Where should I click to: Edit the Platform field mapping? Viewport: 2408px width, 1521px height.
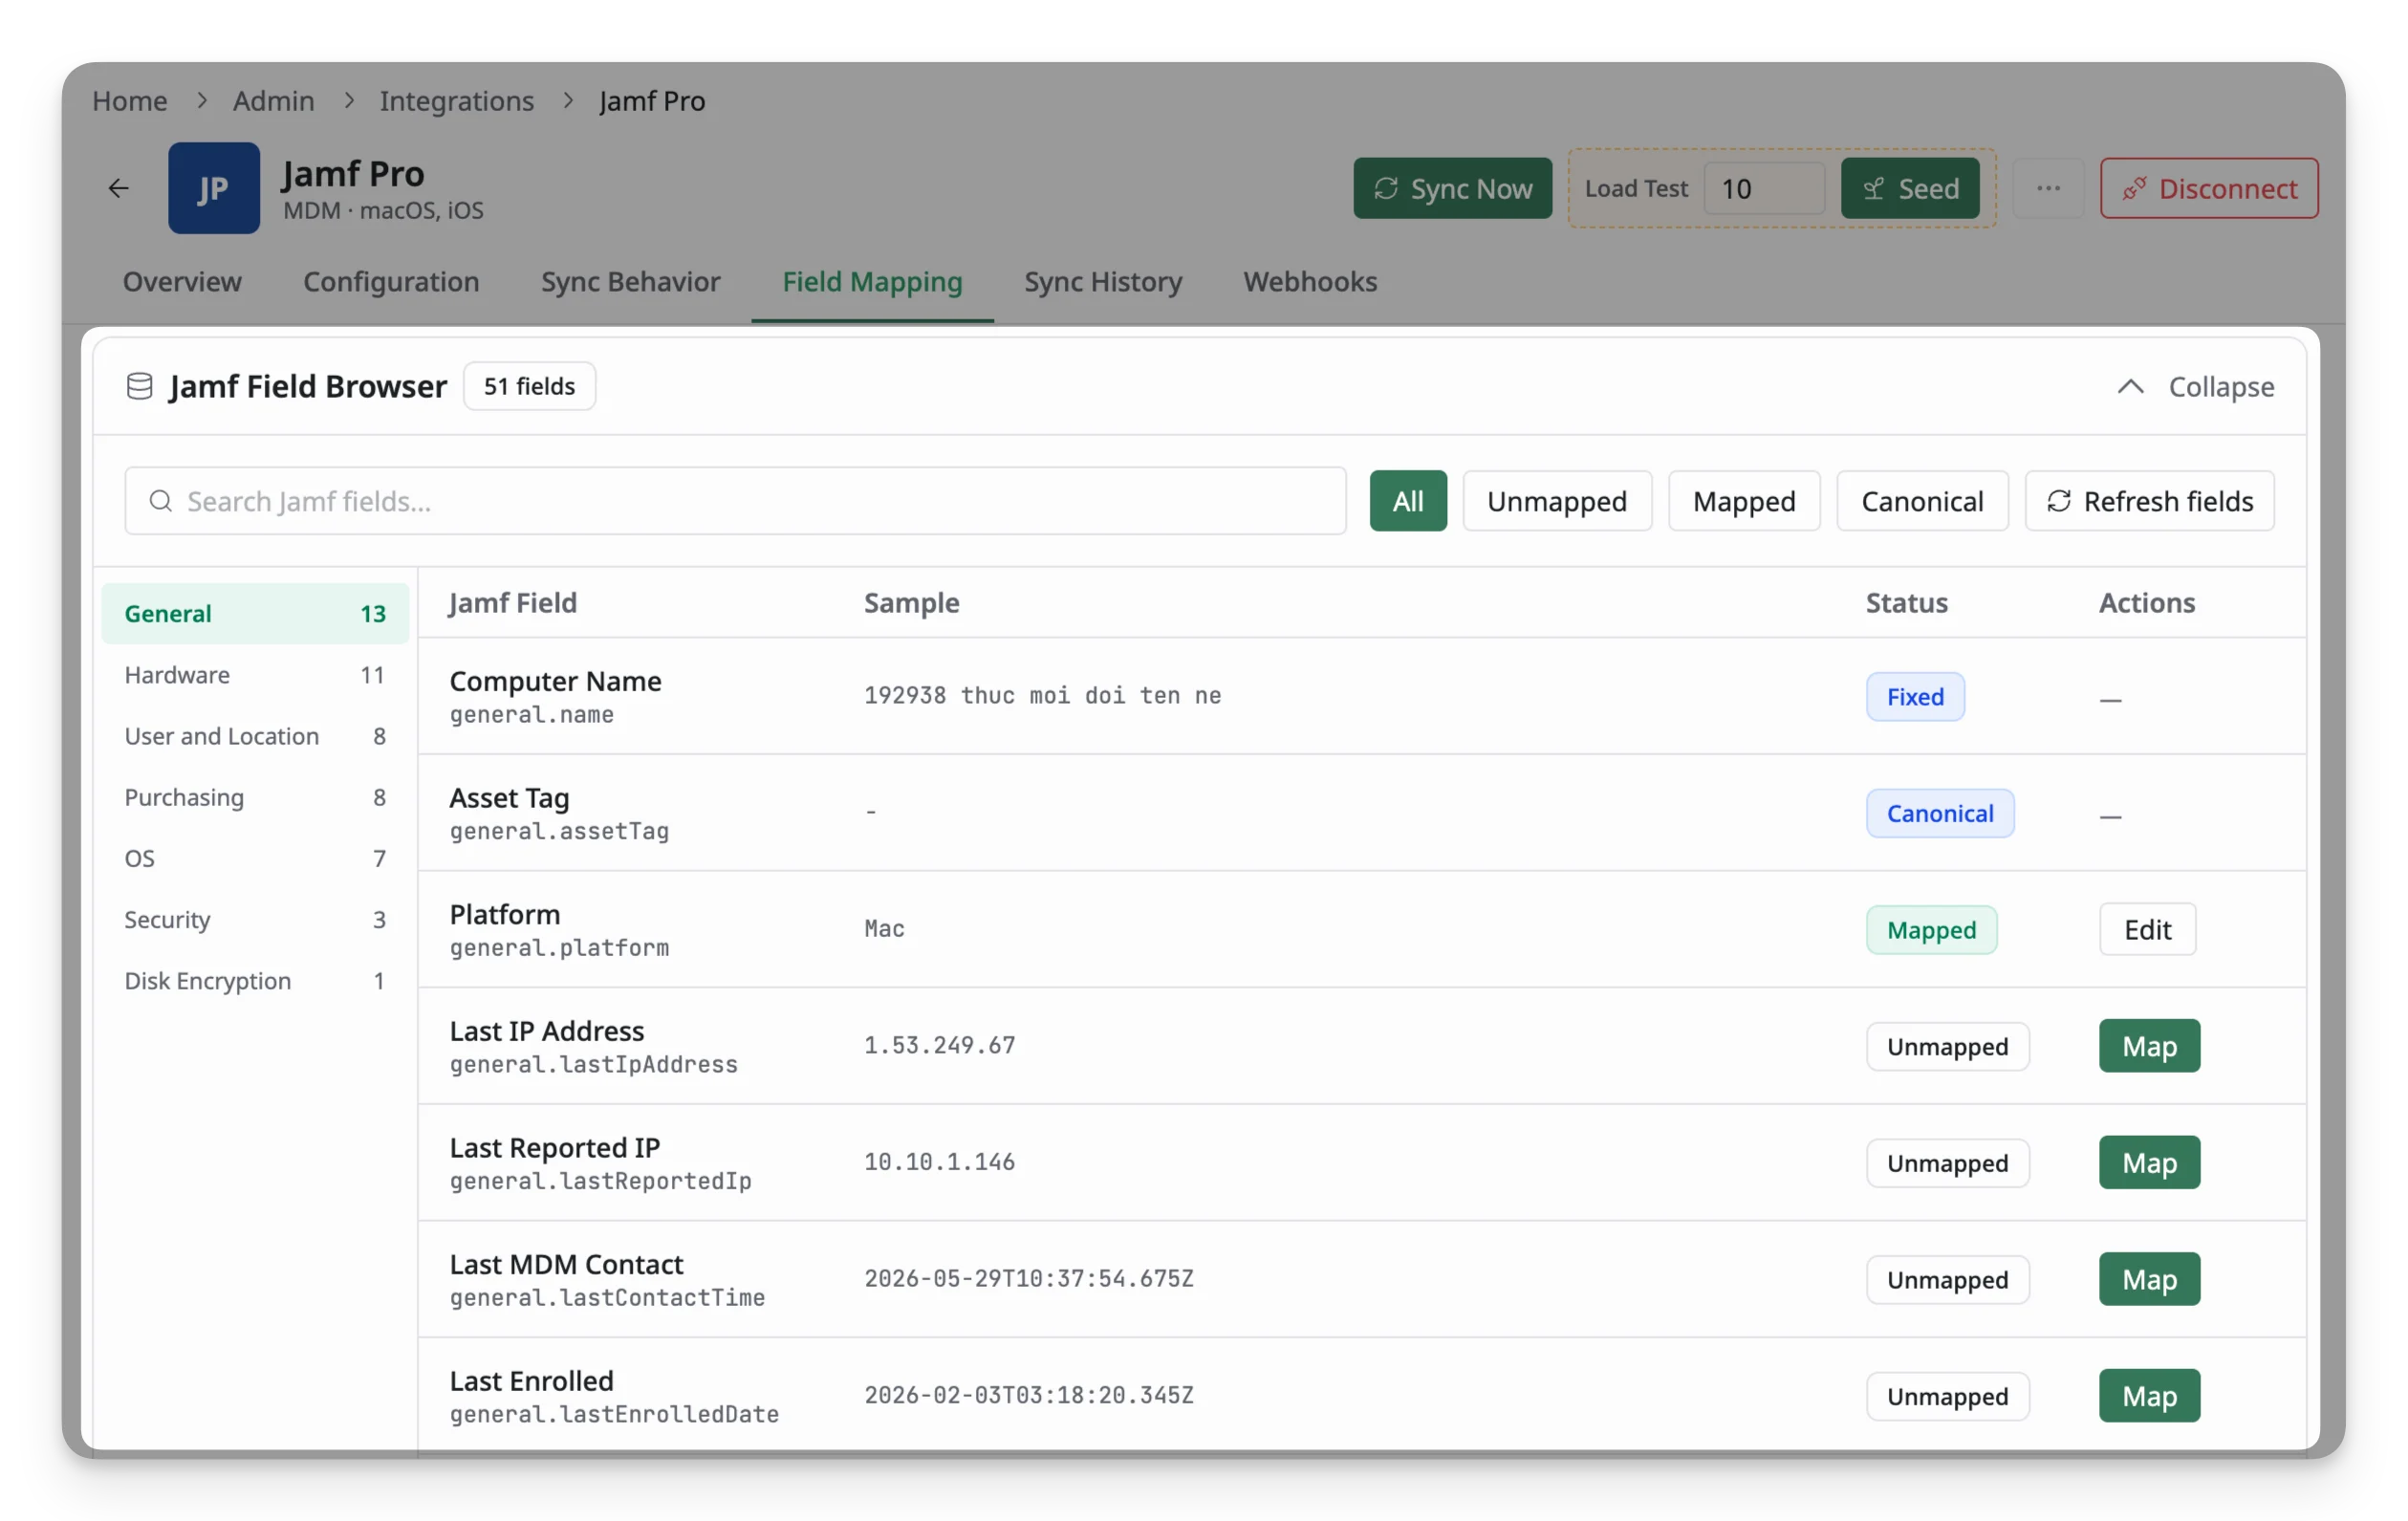coord(2147,930)
